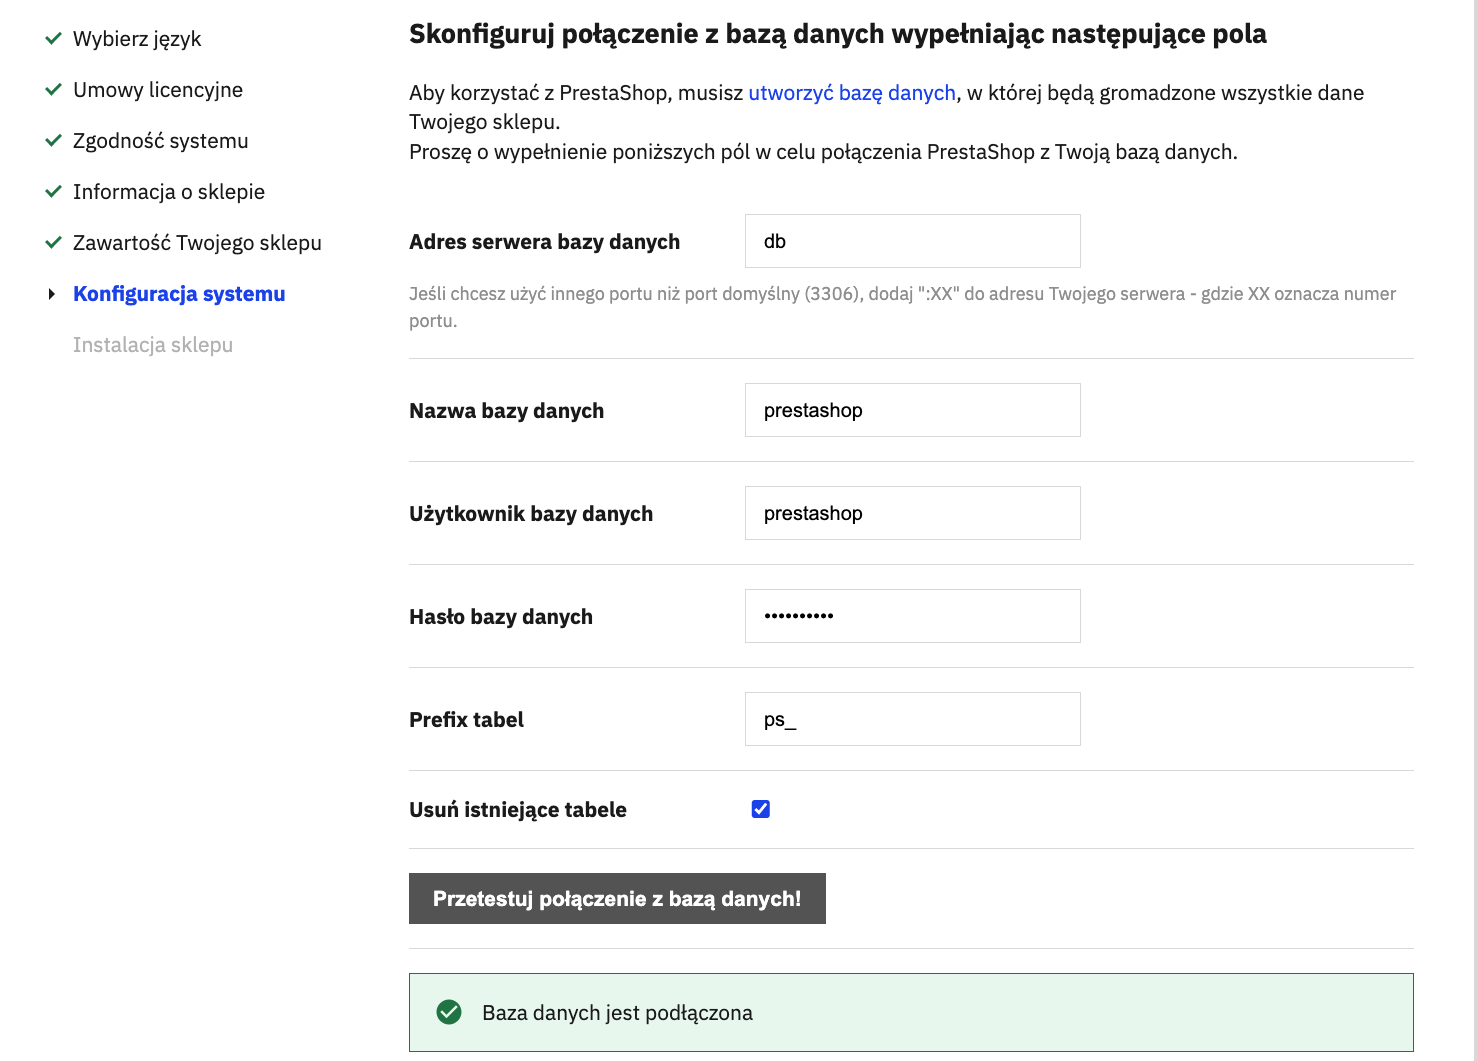Click the Hasło bazy danych label
1478x1061 pixels.
coord(501,617)
